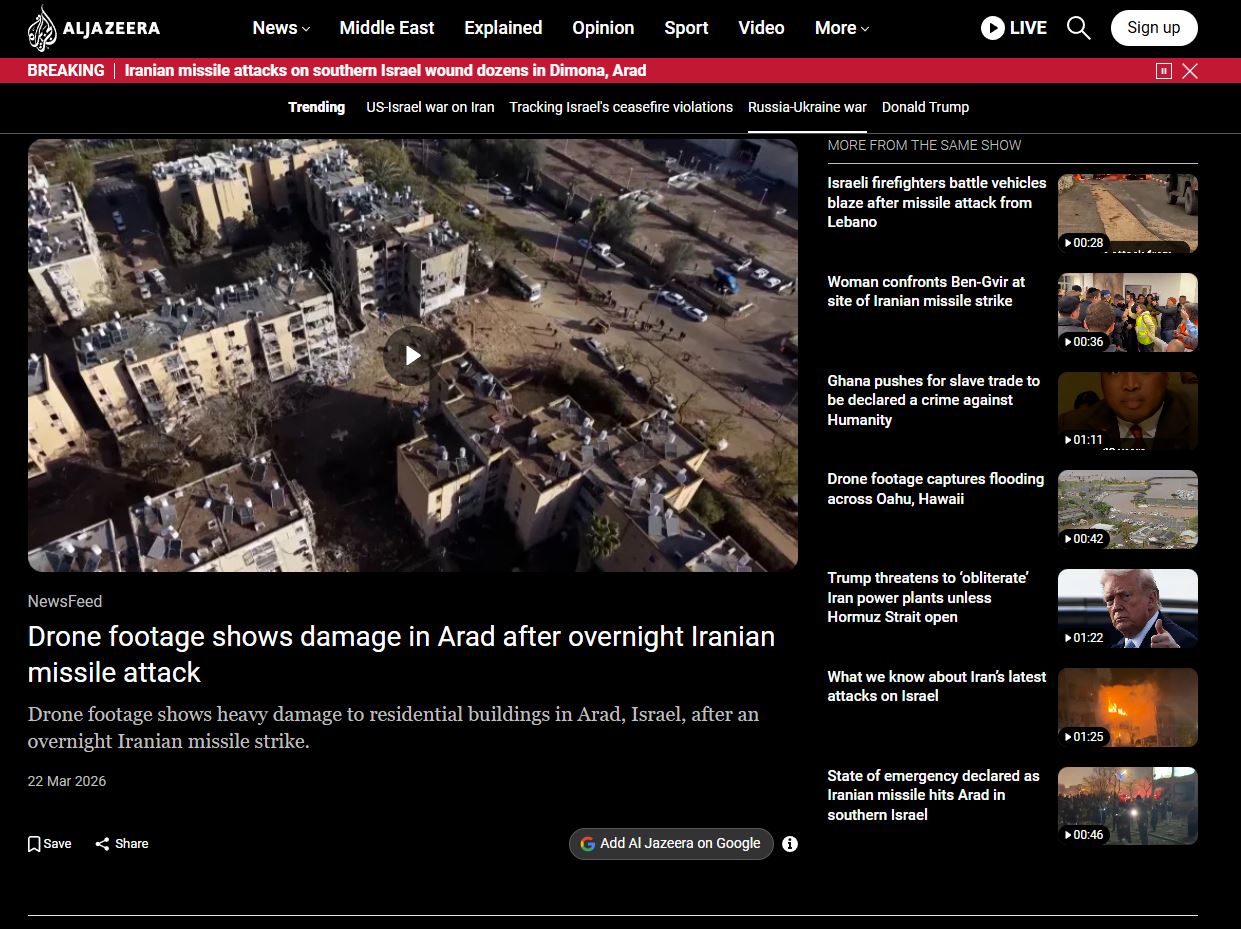Open Trump threatens to obliterate Iran story
The height and width of the screenshot is (929, 1241).
927,597
